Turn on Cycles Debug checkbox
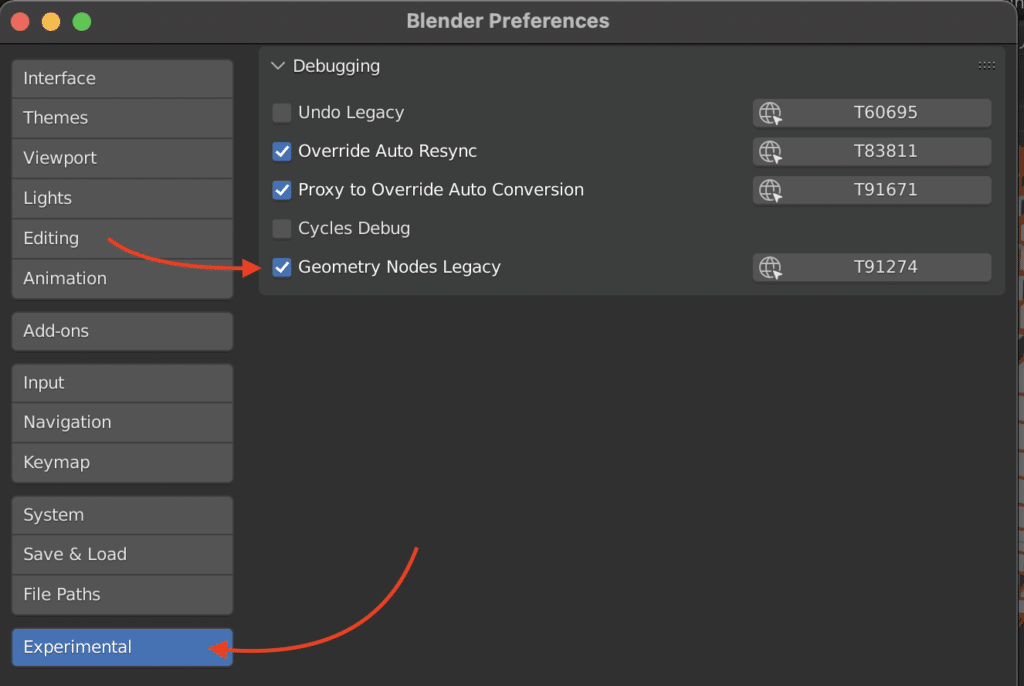The image size is (1024, 686). pos(281,229)
